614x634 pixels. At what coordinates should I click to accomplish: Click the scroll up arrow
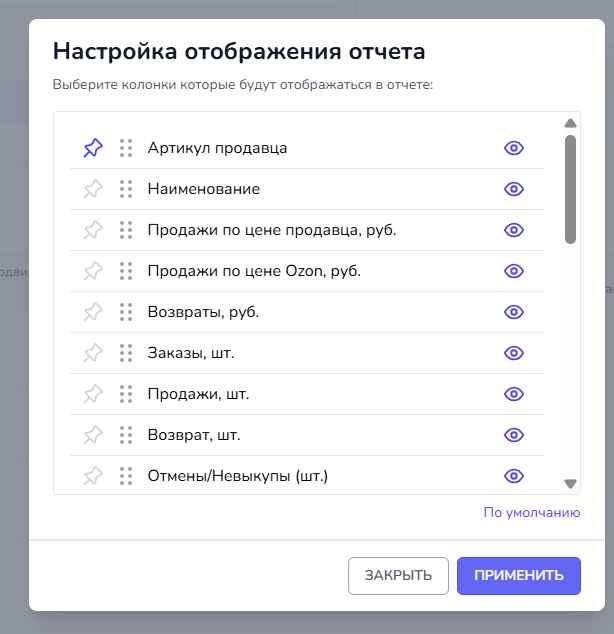[570, 123]
